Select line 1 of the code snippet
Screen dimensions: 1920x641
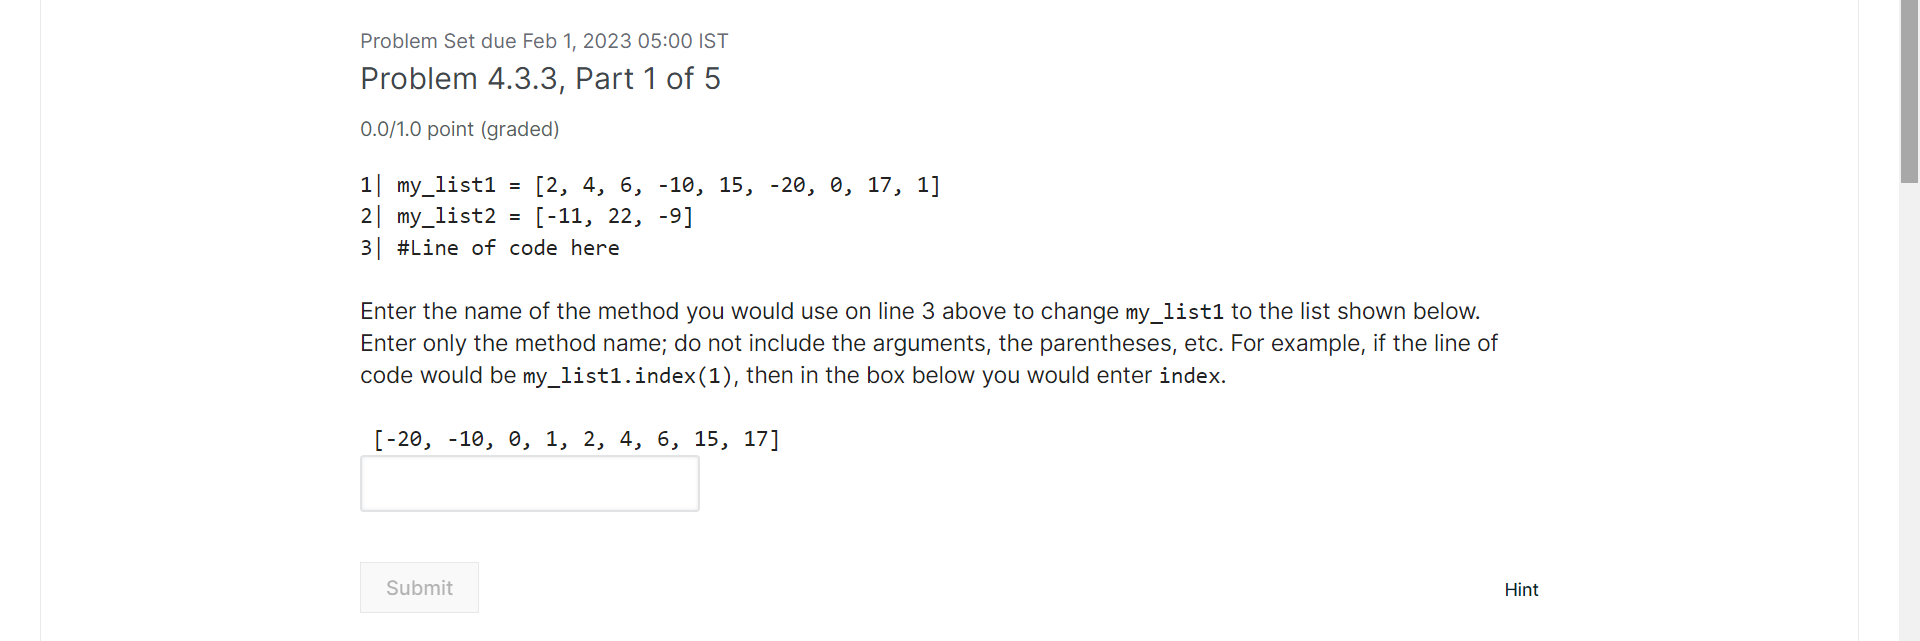[x=650, y=185]
